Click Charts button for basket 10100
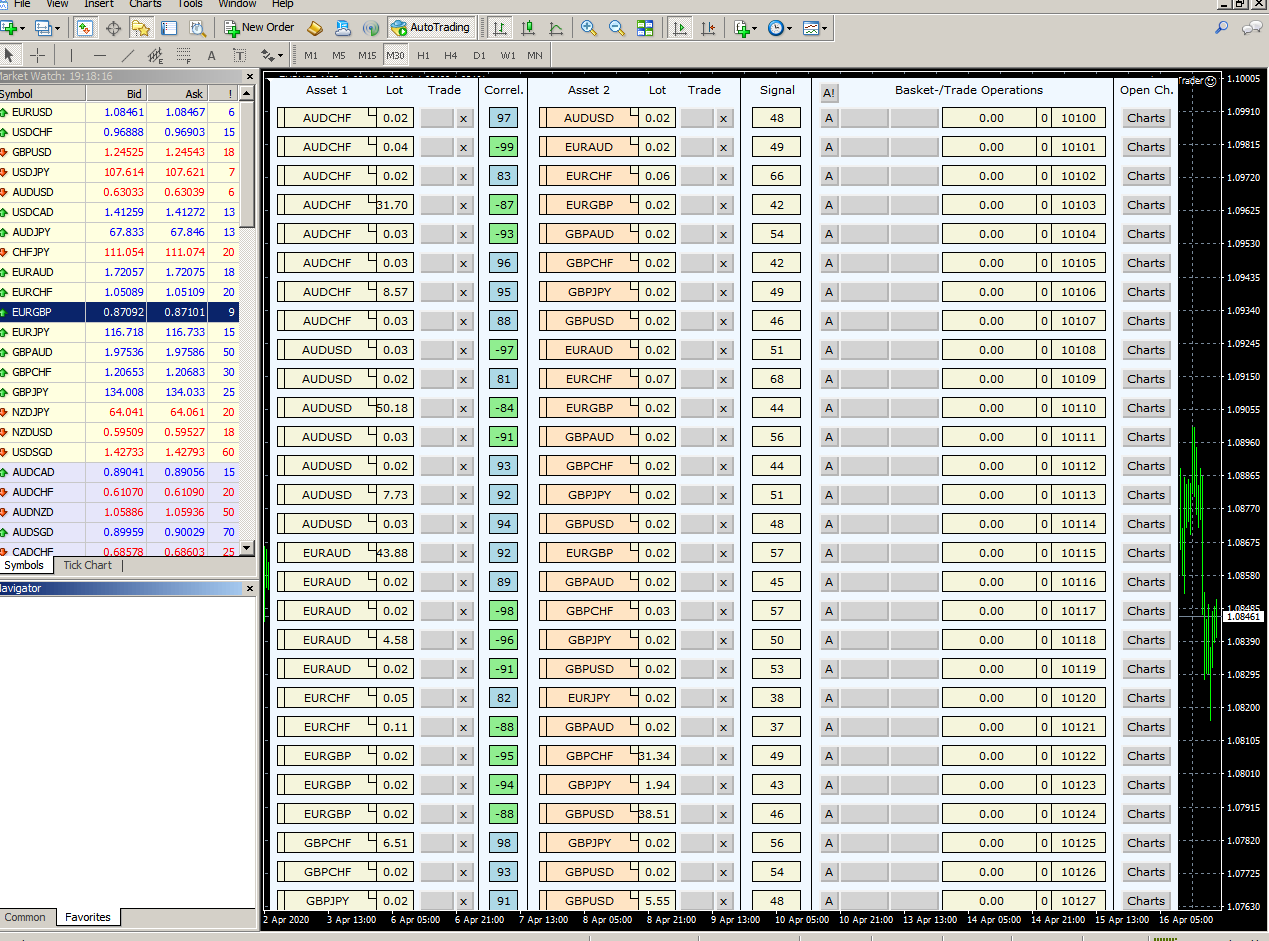 coord(1145,118)
